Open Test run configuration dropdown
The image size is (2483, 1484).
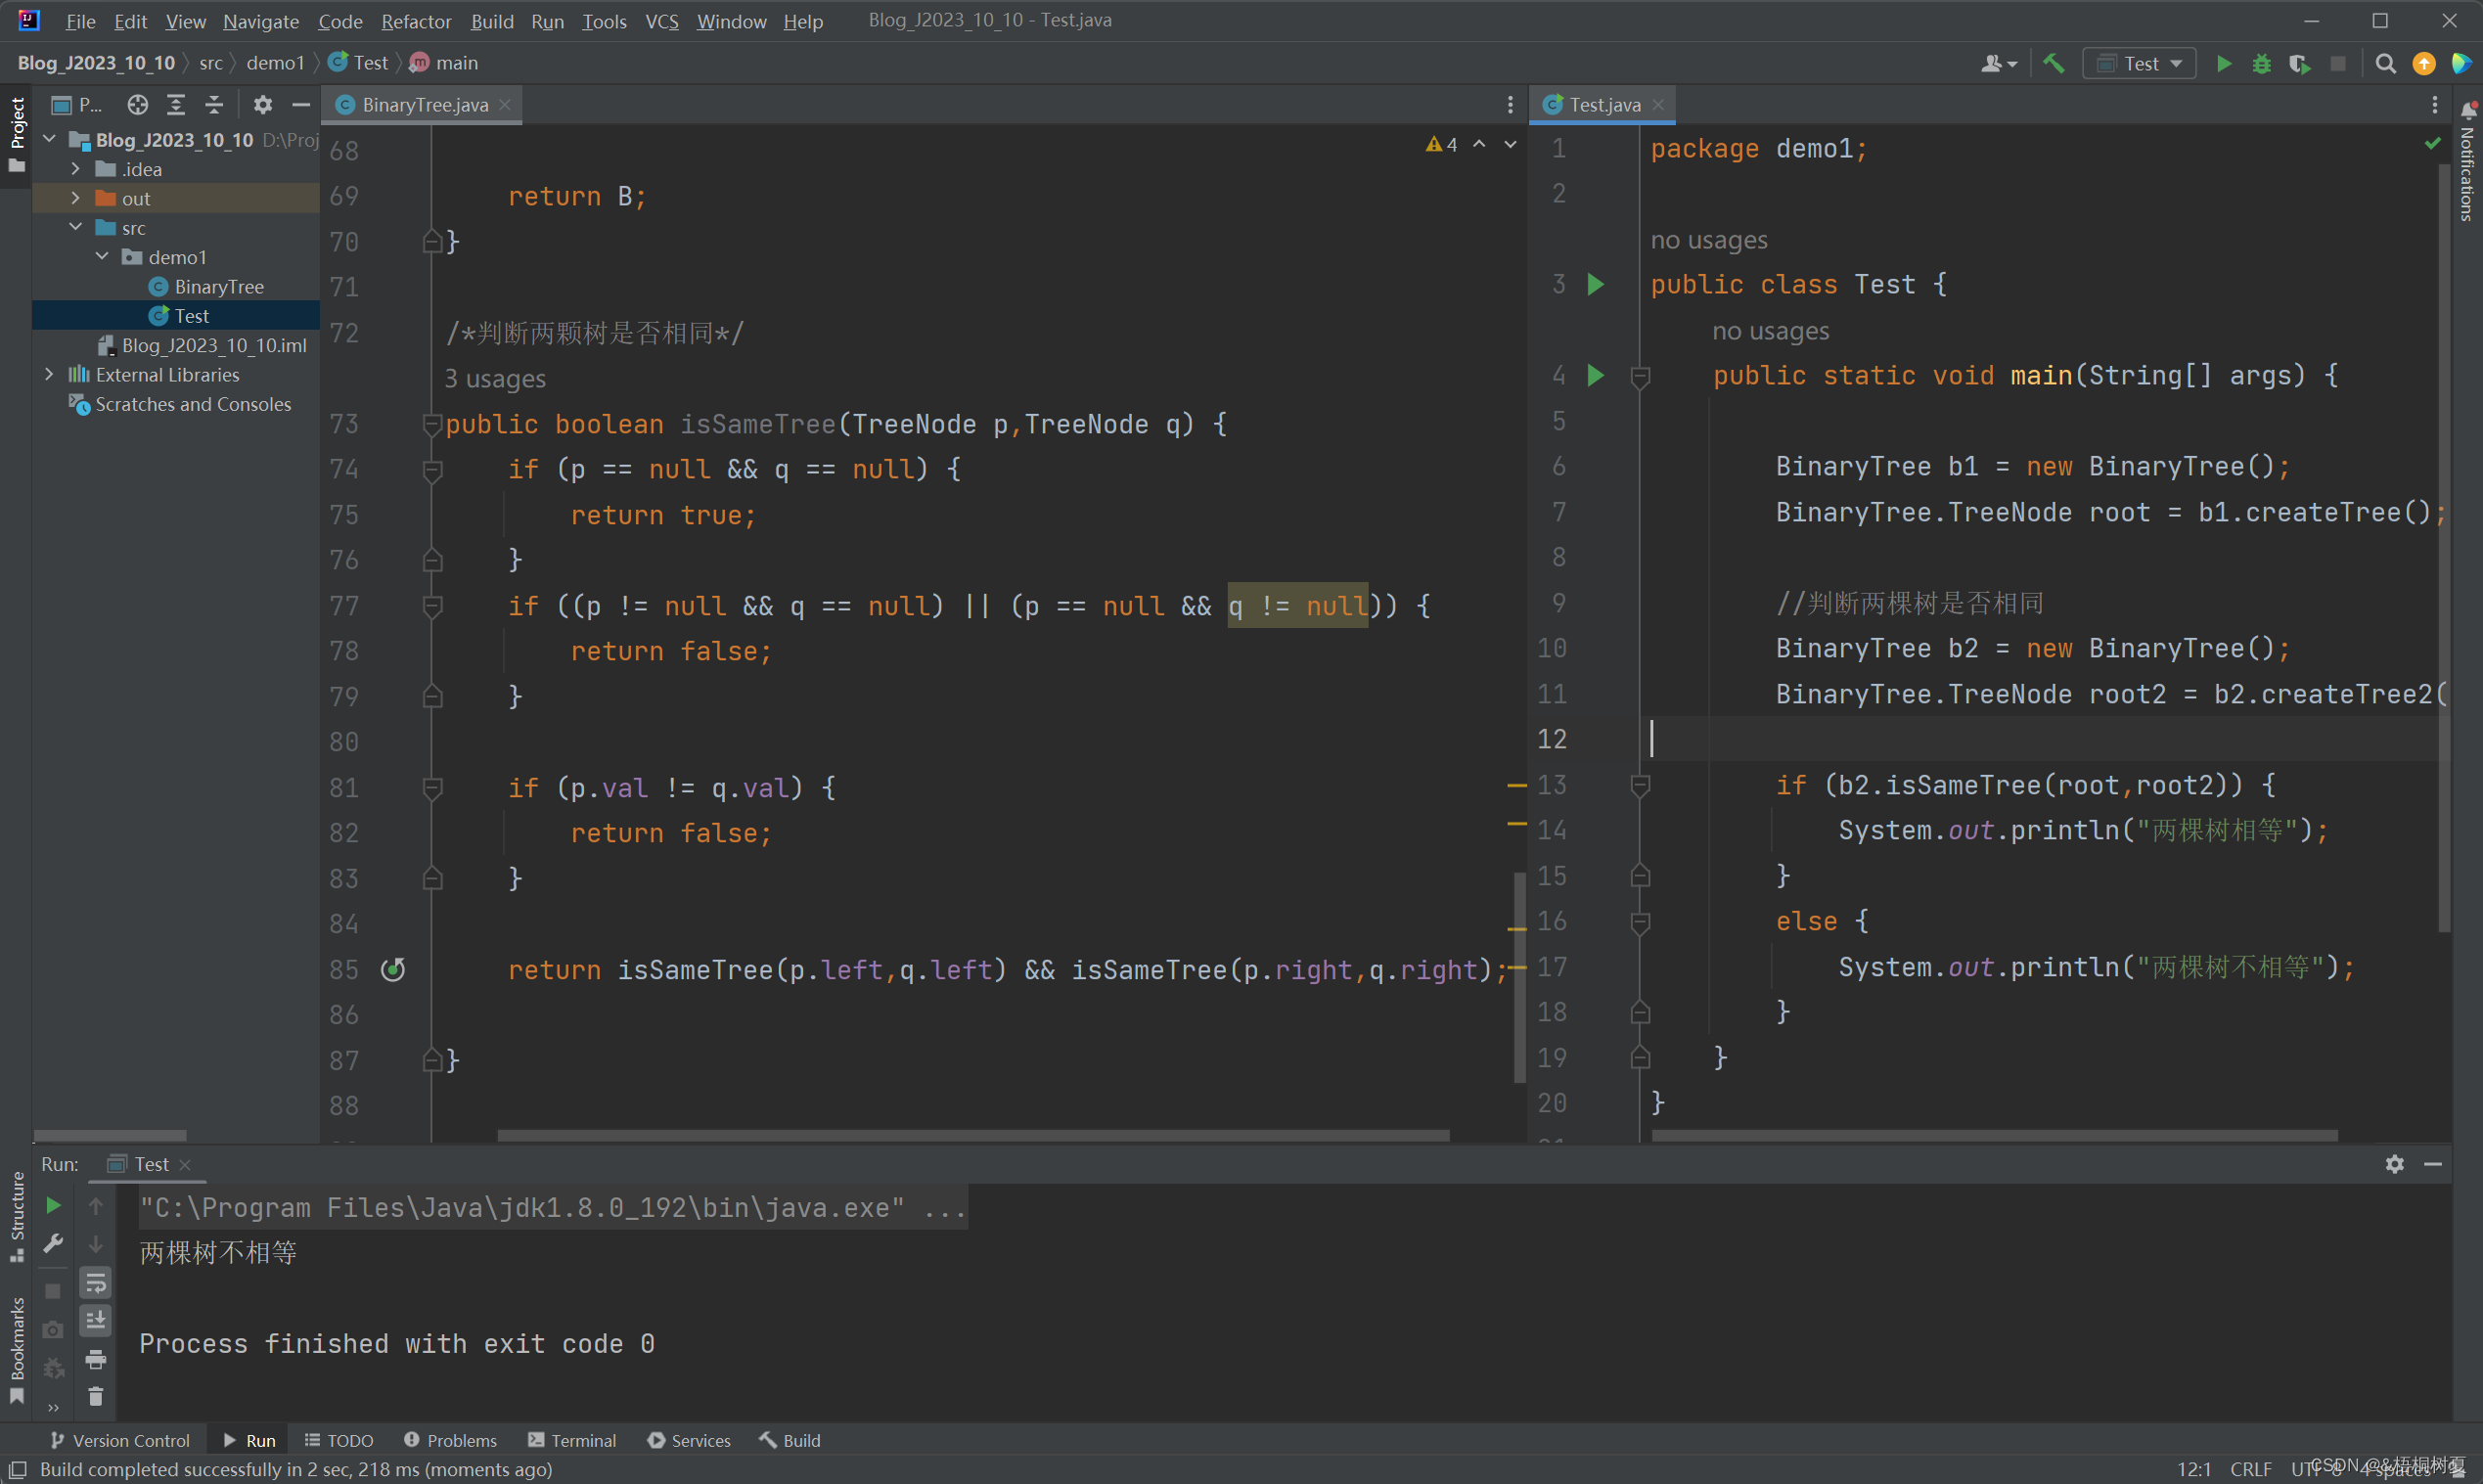coord(2139,64)
